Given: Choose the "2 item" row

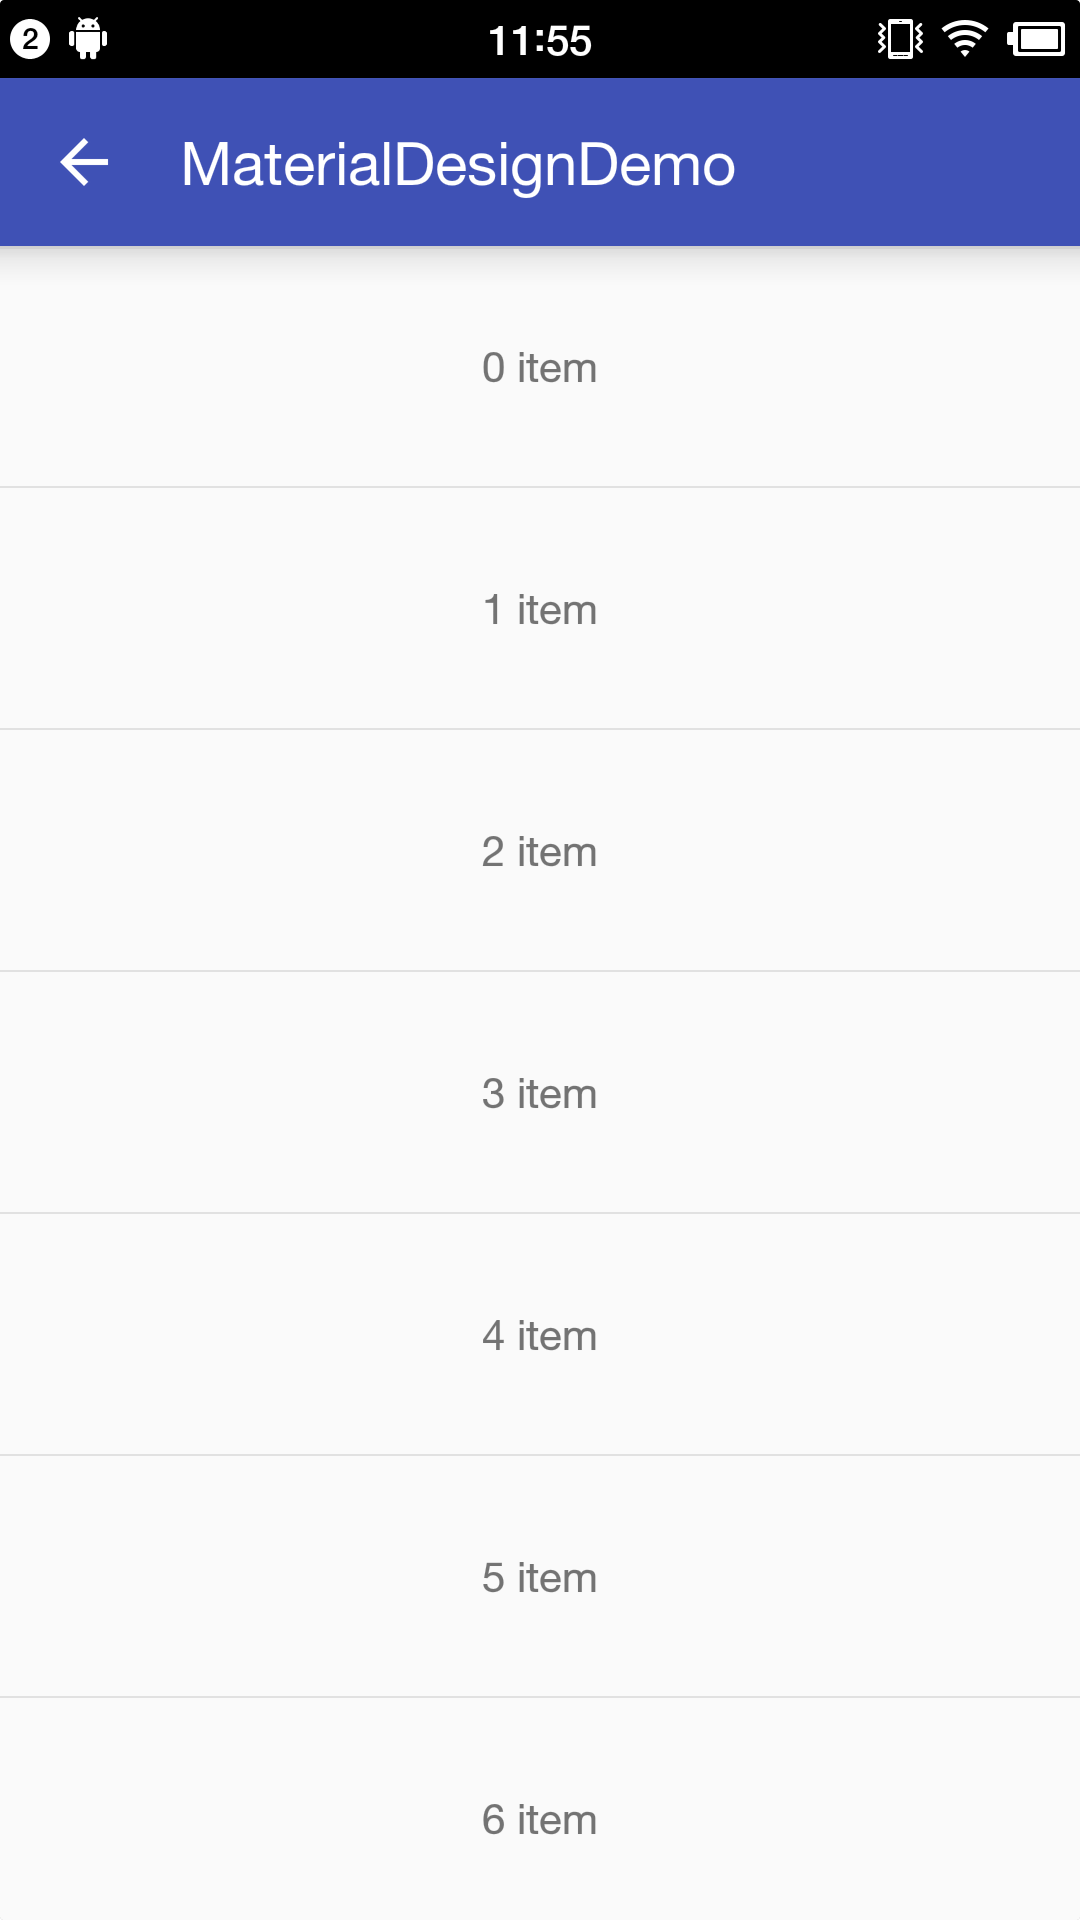Looking at the screenshot, I should (x=540, y=852).
